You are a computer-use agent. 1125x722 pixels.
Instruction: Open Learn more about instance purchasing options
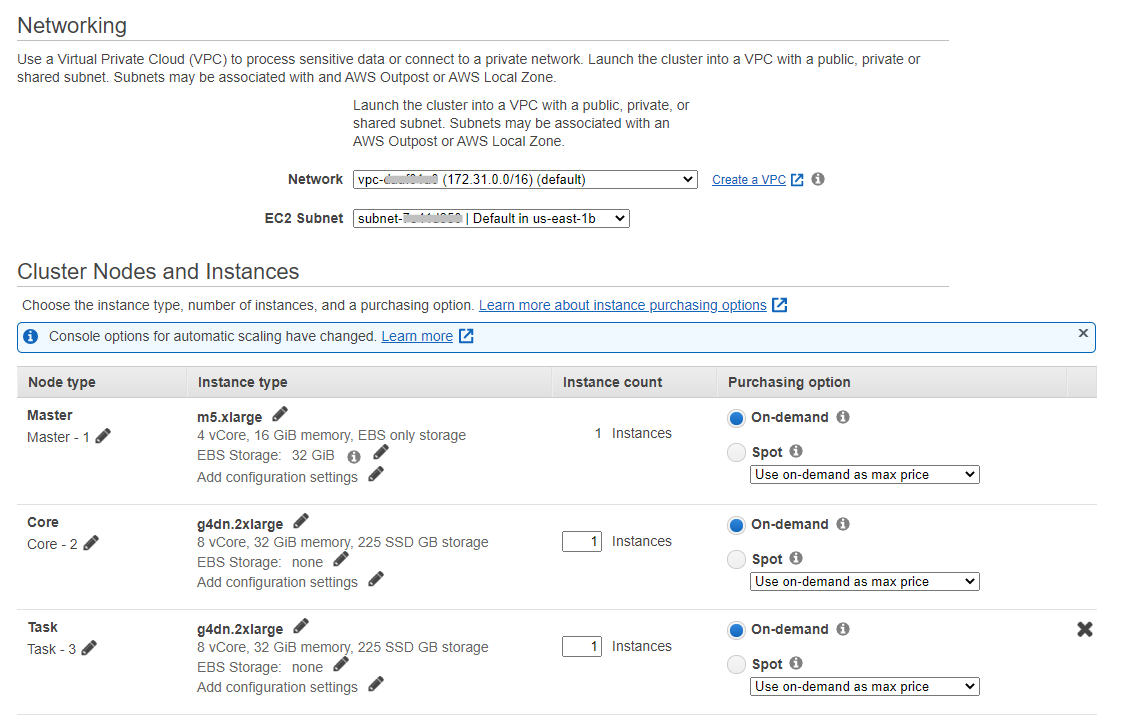tap(622, 305)
